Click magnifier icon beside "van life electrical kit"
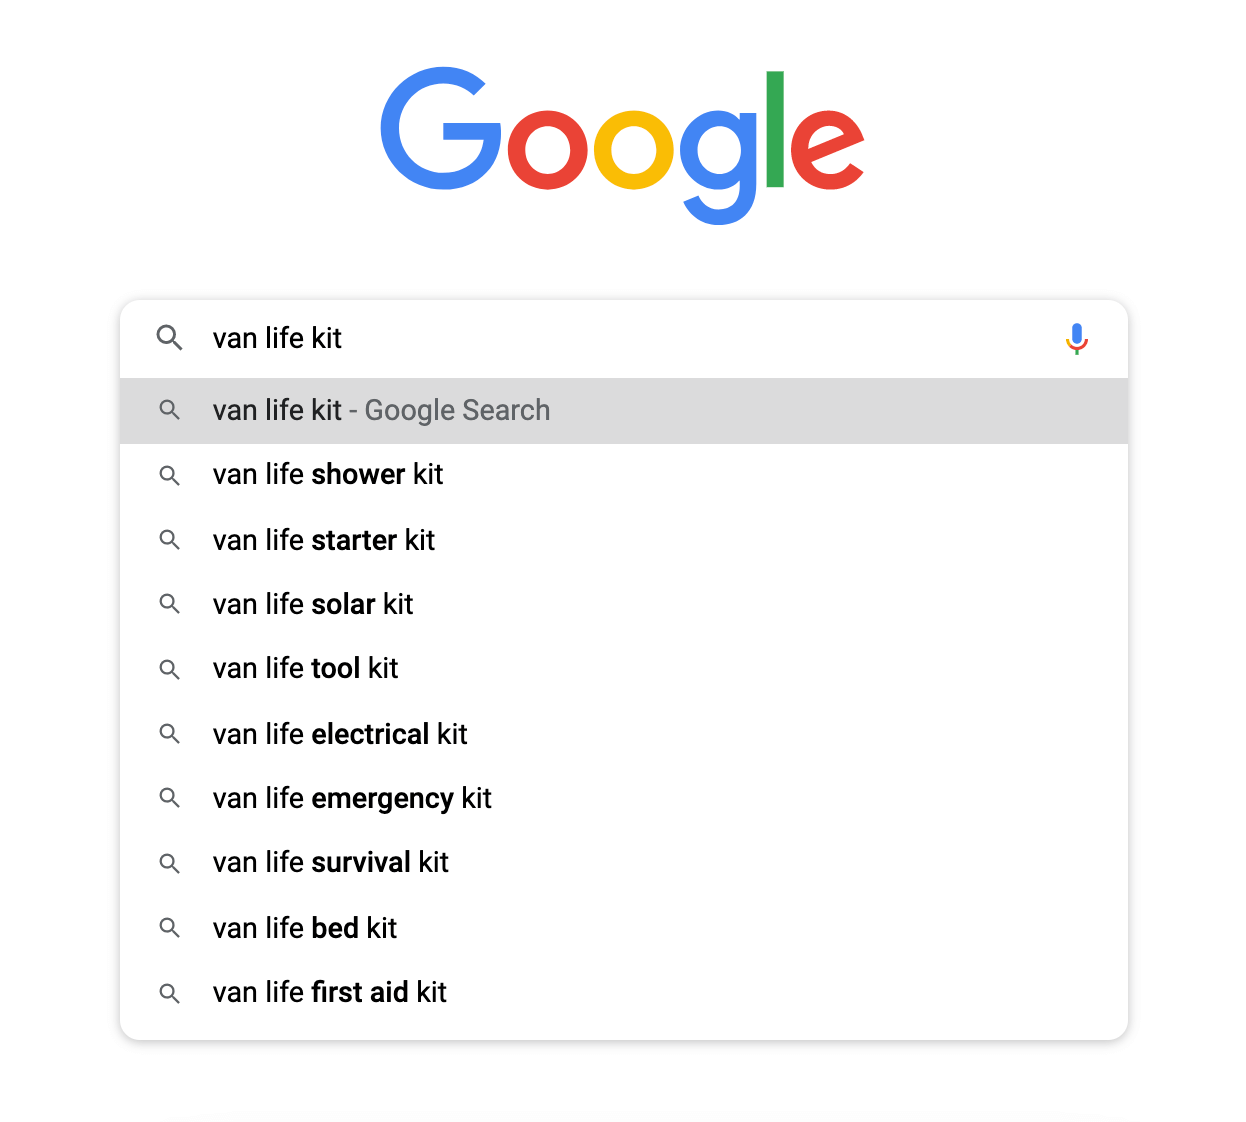Image resolution: width=1246 pixels, height=1122 pixels. pos(170,734)
